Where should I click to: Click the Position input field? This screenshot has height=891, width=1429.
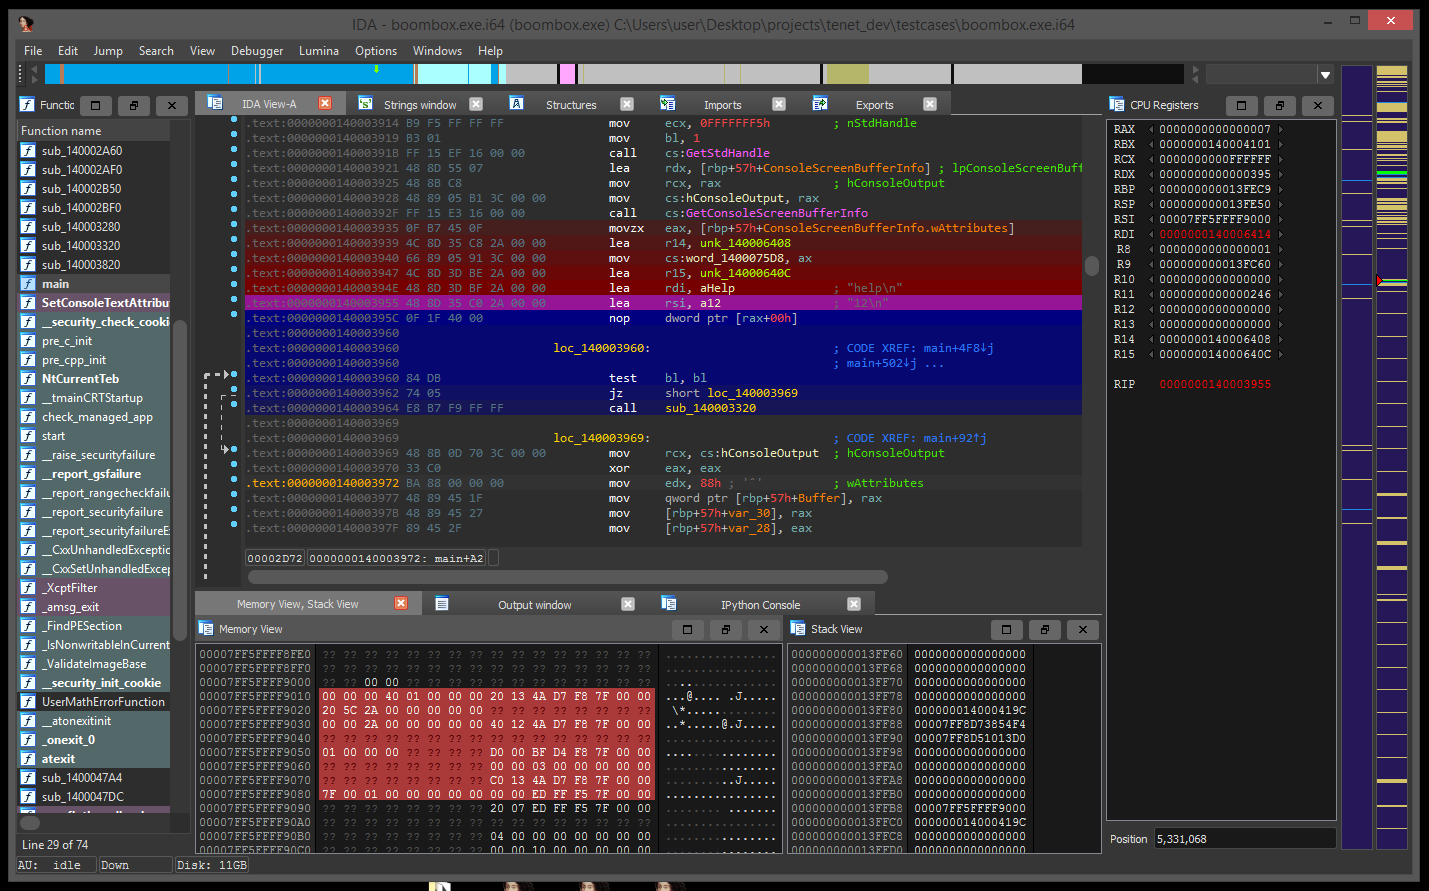[1244, 839]
